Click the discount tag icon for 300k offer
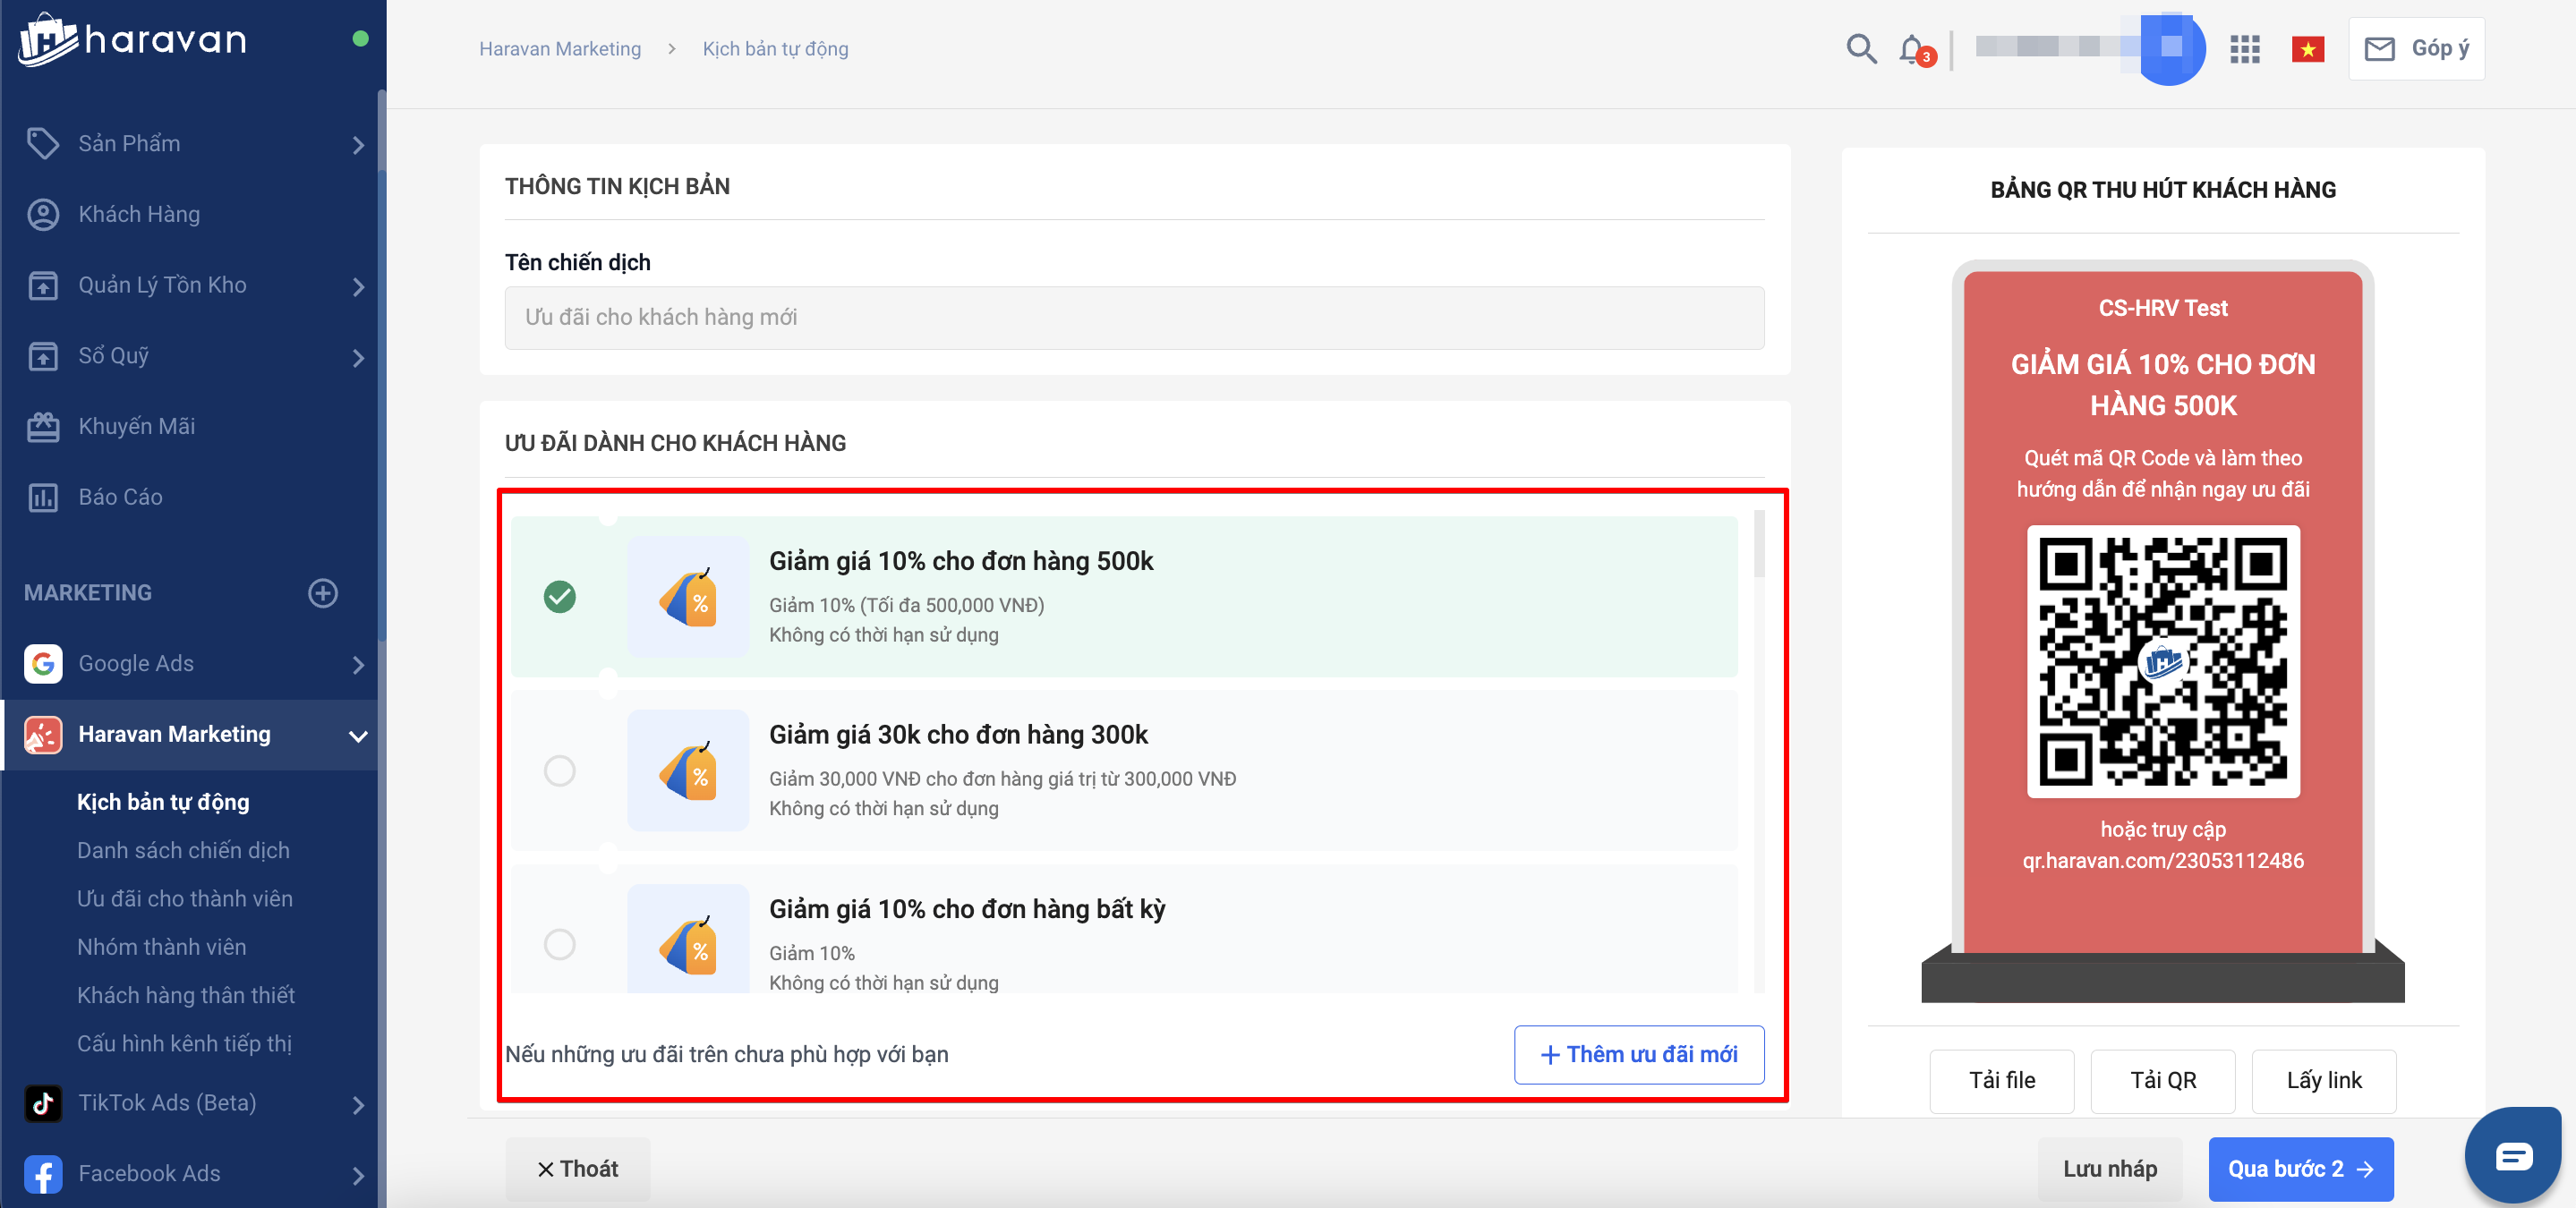 click(688, 770)
